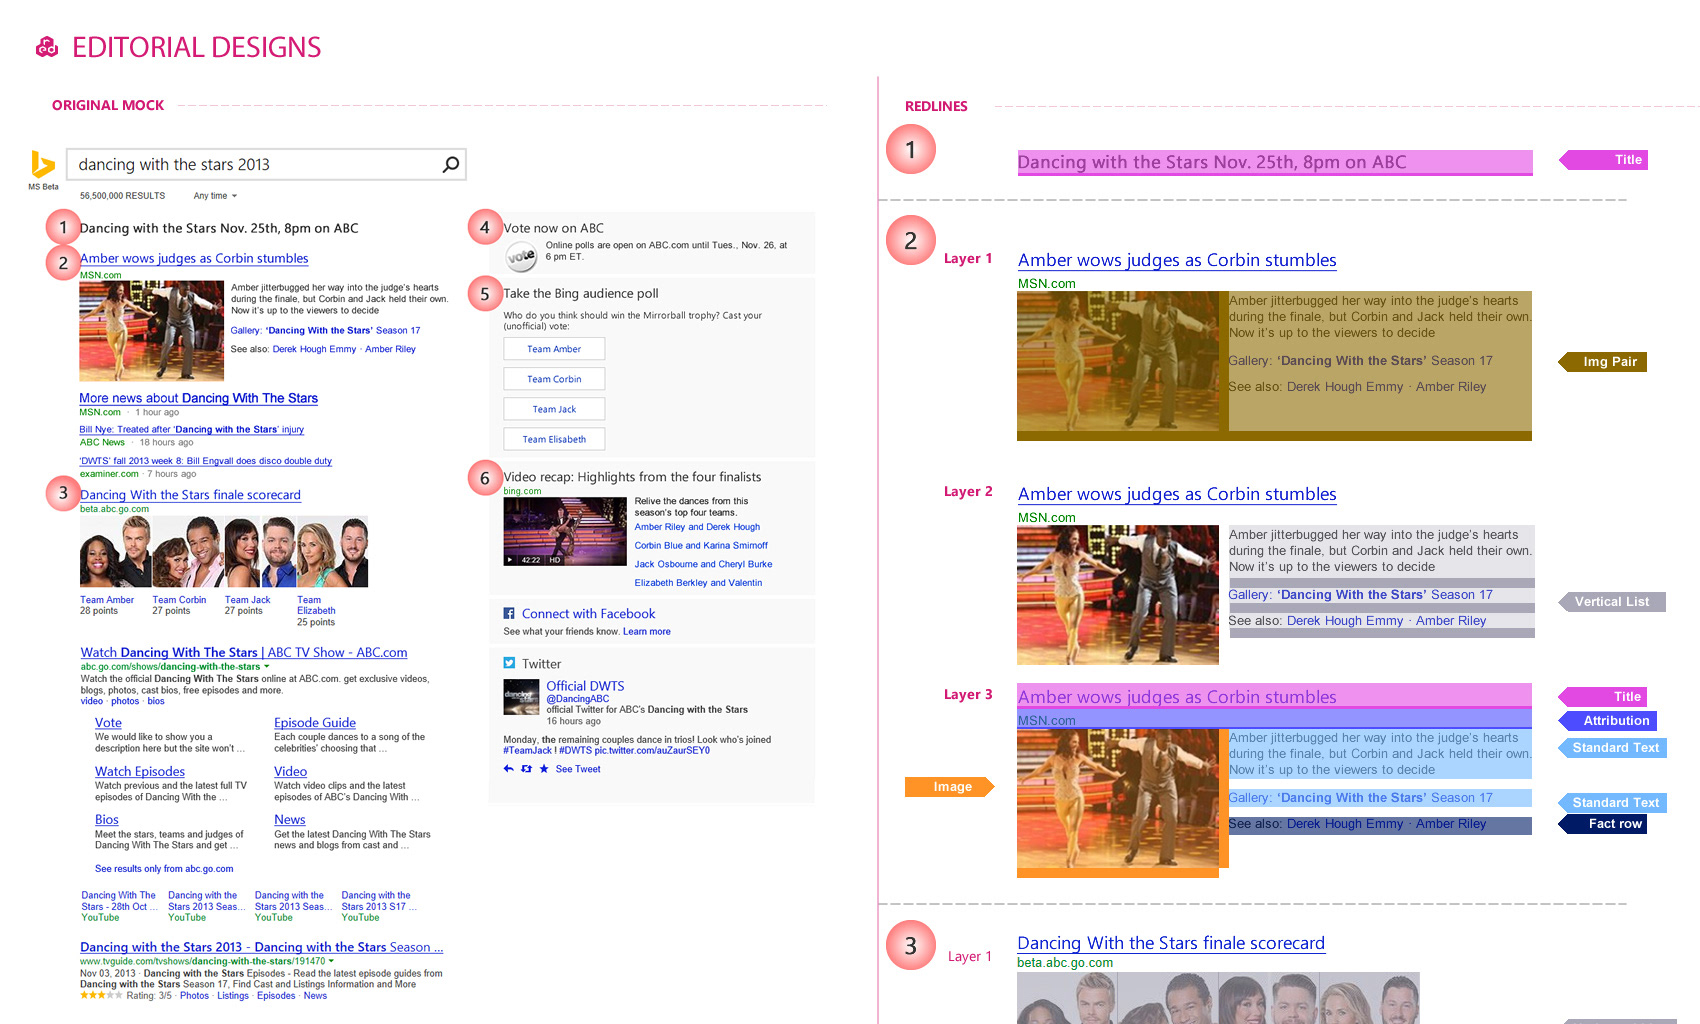
Task: Open Dancing with the Stars 2013 tvguide result
Action: pos(261,947)
